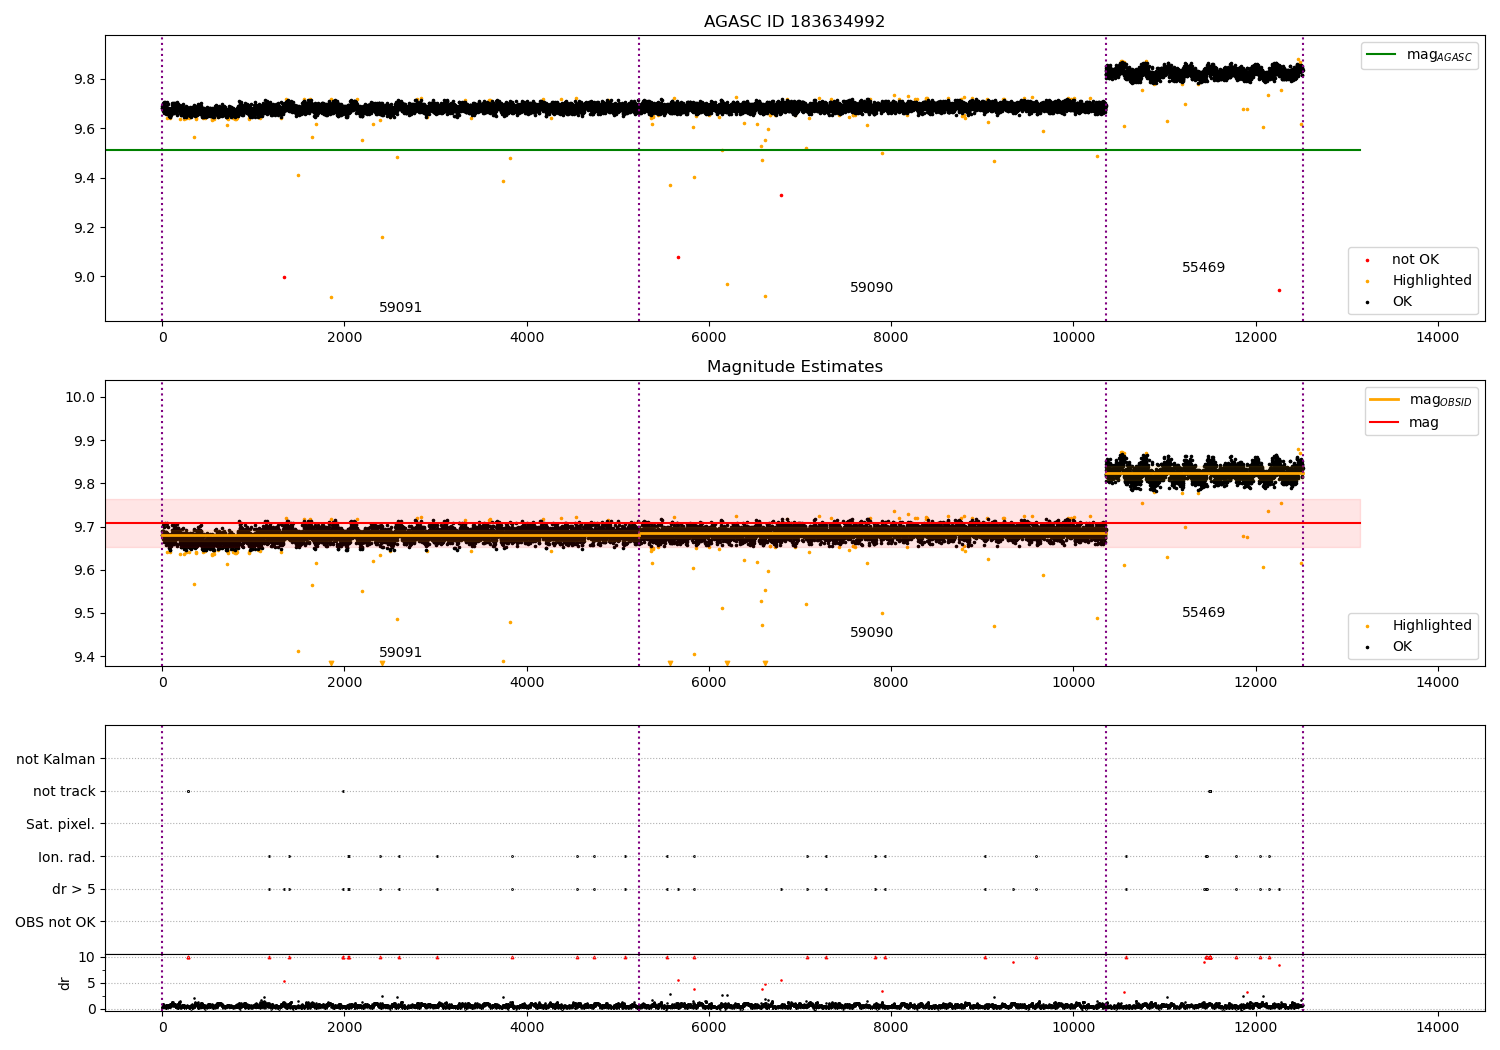1500x1050 pixels.
Task: Click the 'dr > 5' row label
Action: tap(74, 889)
